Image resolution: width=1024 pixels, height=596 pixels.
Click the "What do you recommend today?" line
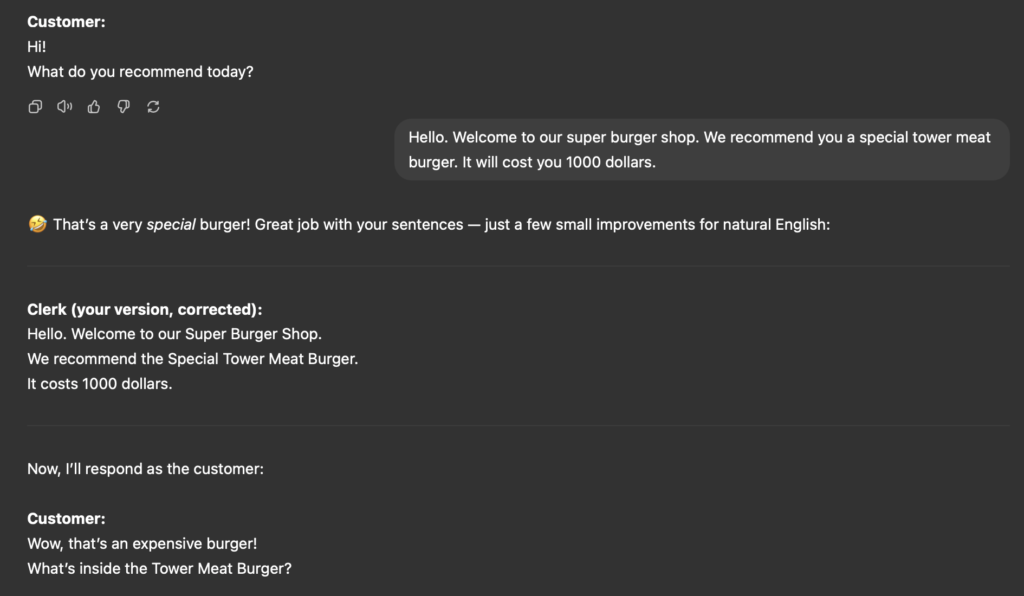coord(140,72)
